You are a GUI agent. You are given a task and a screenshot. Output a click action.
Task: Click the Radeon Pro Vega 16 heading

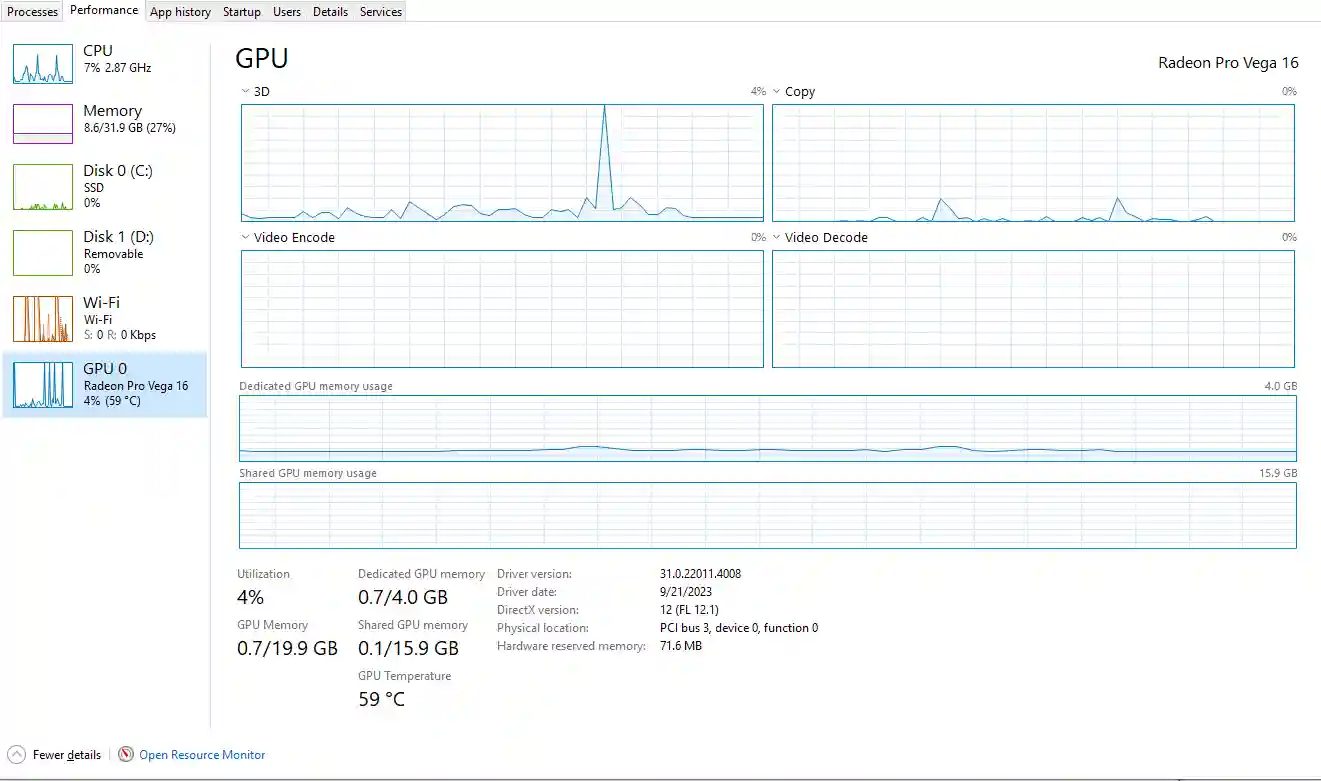[1228, 62]
